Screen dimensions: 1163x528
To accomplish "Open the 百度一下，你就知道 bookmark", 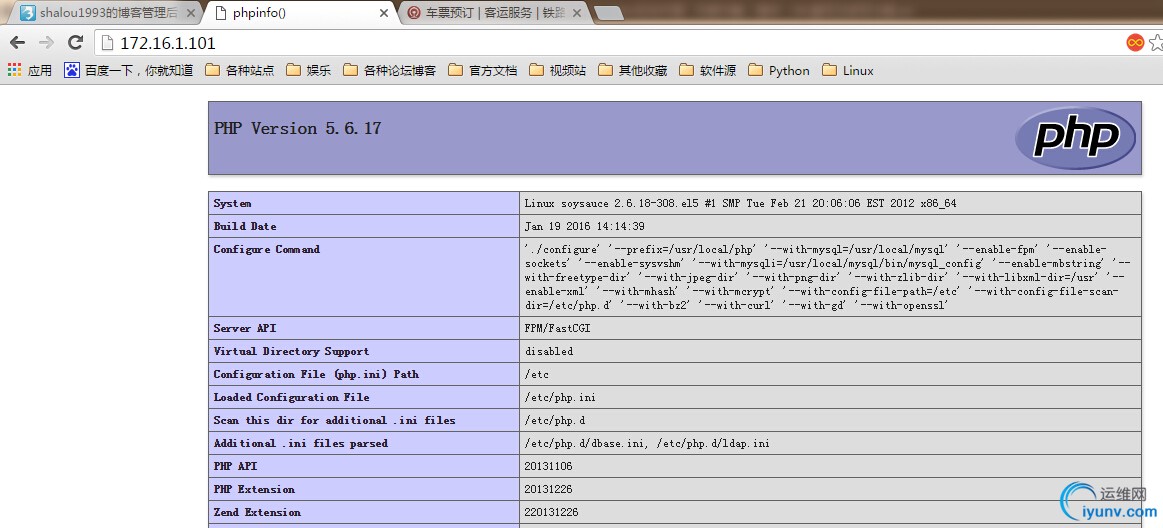I will (x=128, y=70).
